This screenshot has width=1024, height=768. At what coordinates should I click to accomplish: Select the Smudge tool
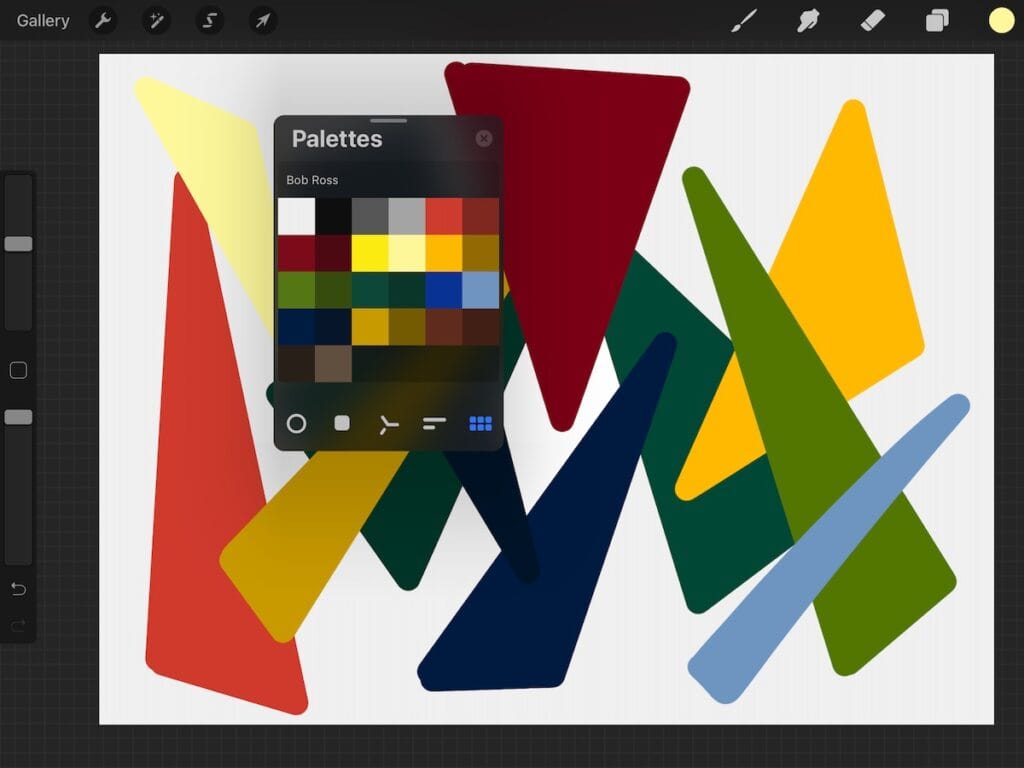pos(809,19)
